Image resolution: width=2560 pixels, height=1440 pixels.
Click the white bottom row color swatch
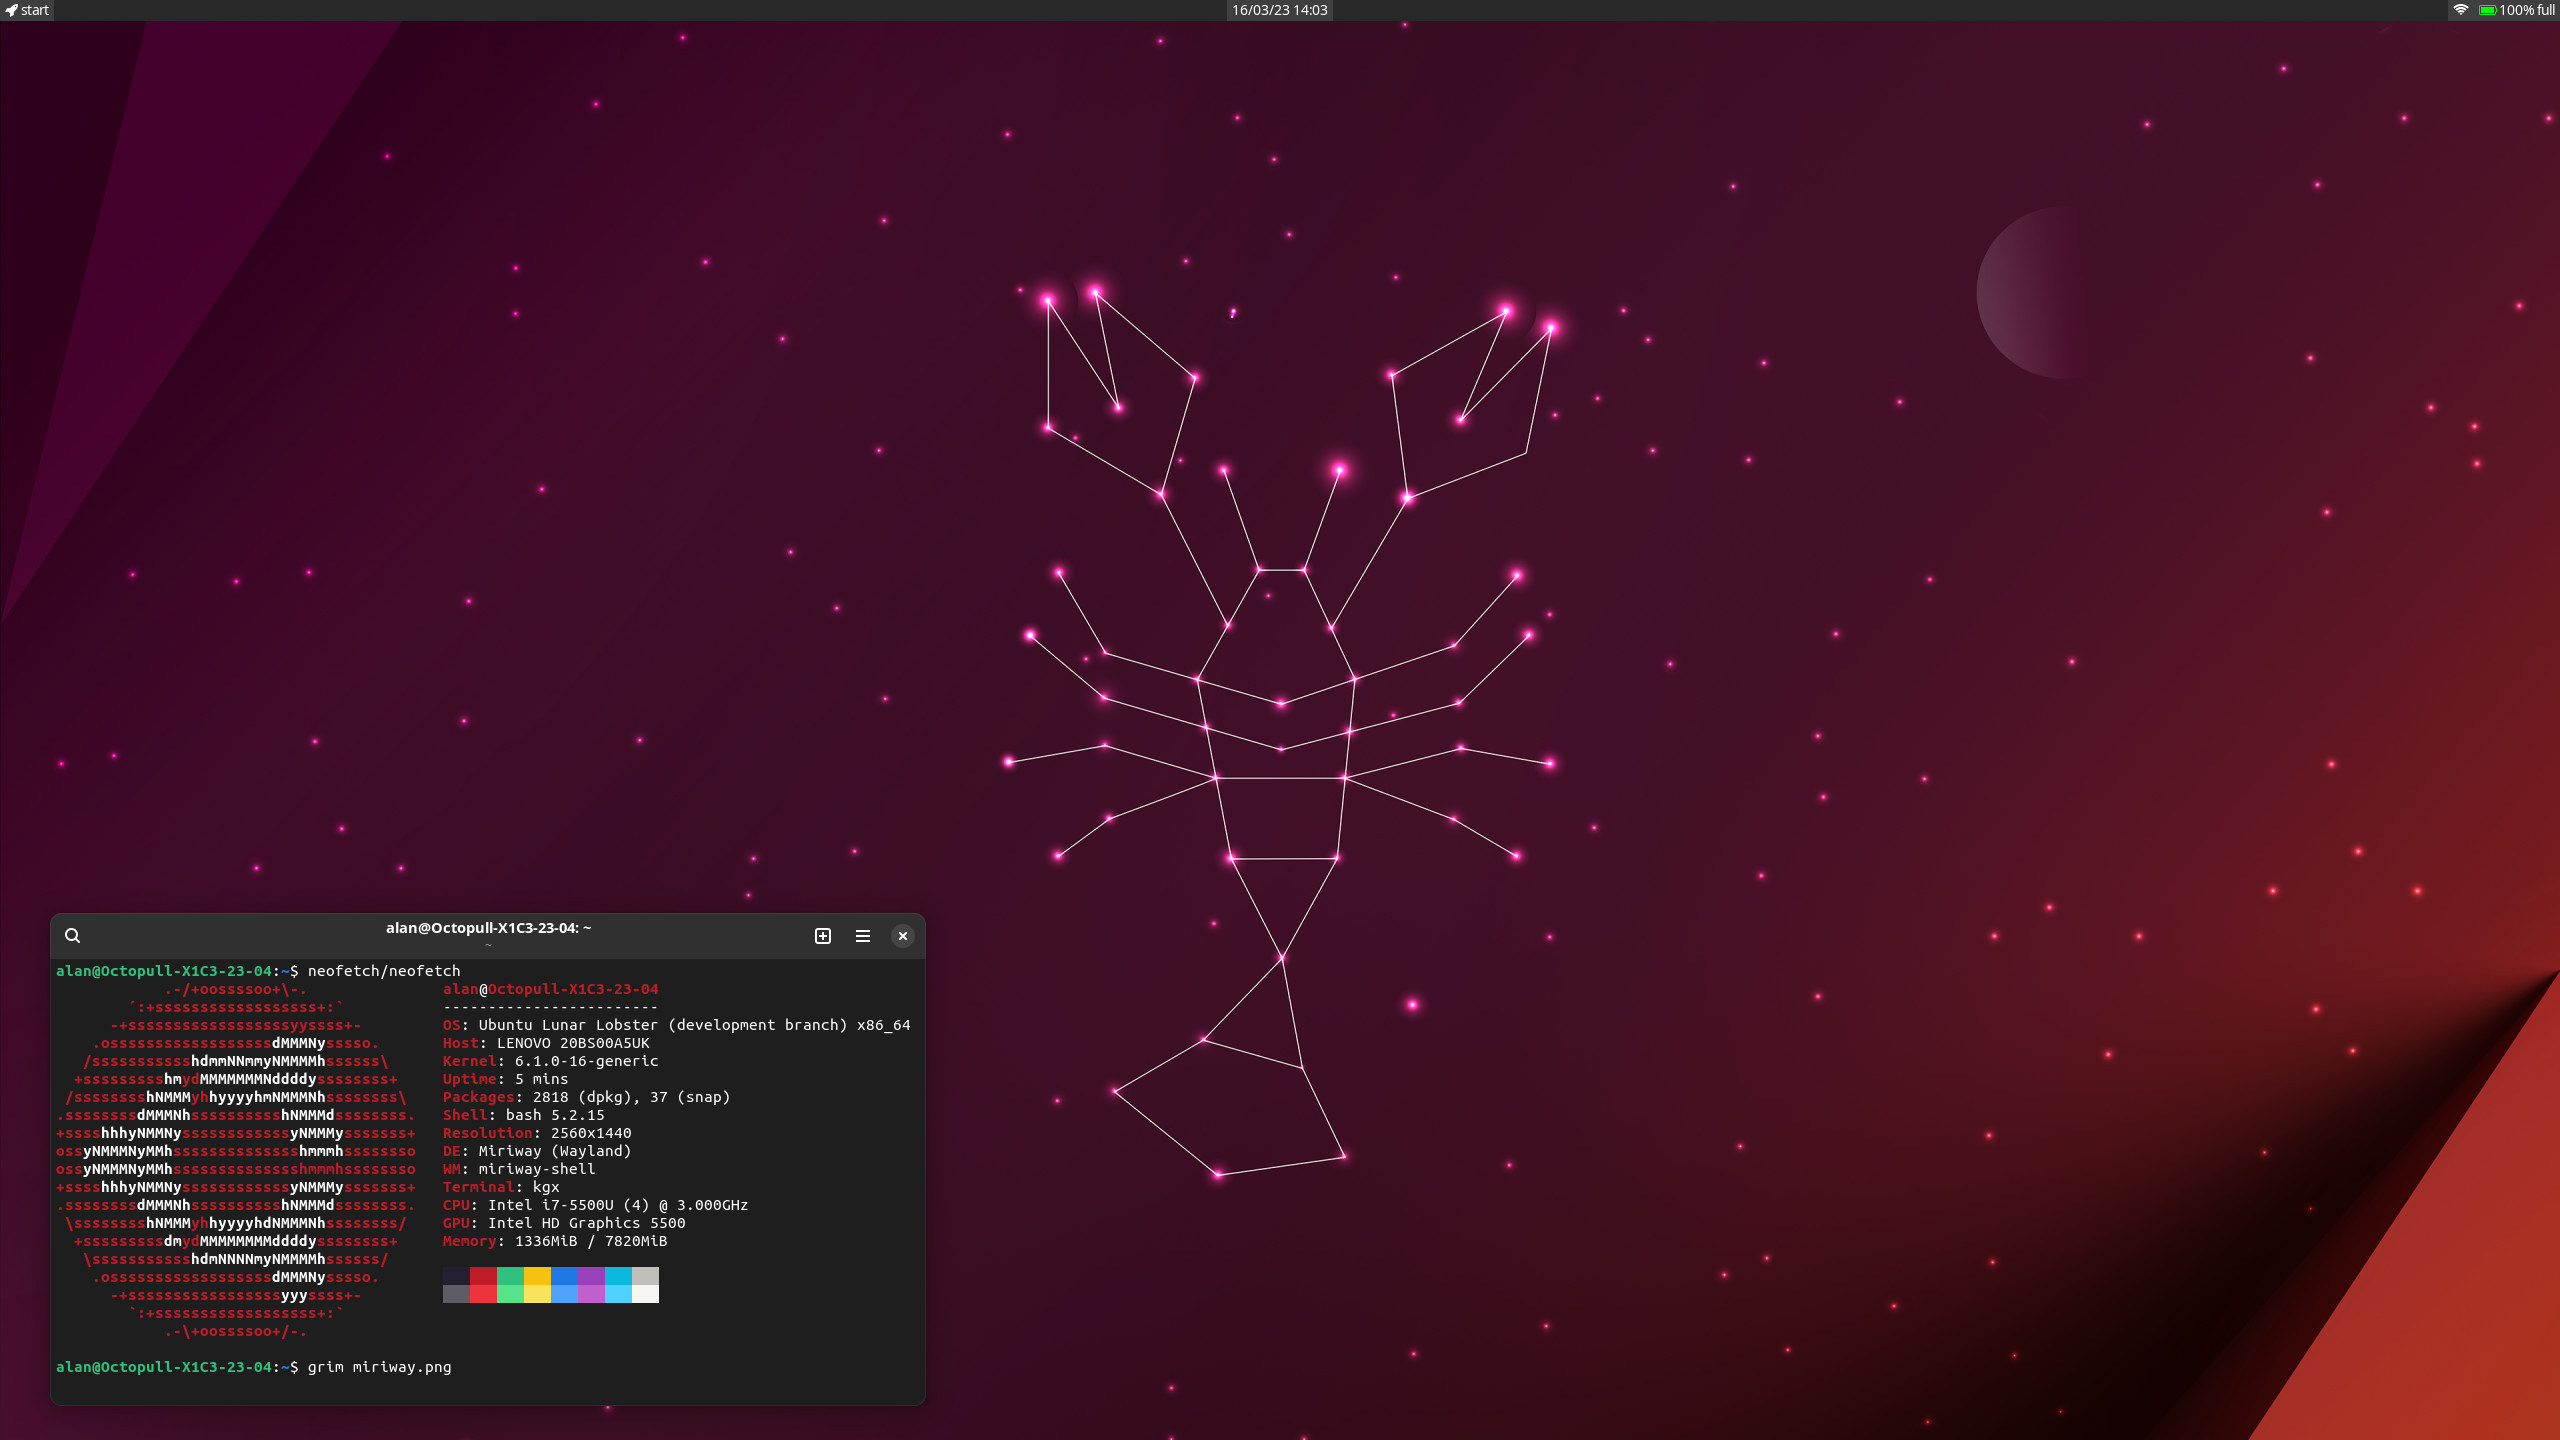pyautogui.click(x=645, y=1294)
